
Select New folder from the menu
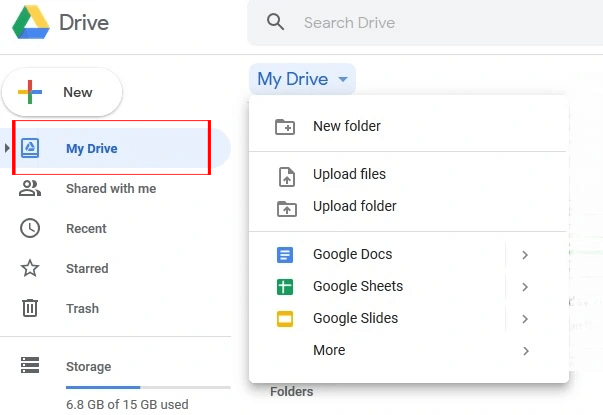(x=346, y=126)
